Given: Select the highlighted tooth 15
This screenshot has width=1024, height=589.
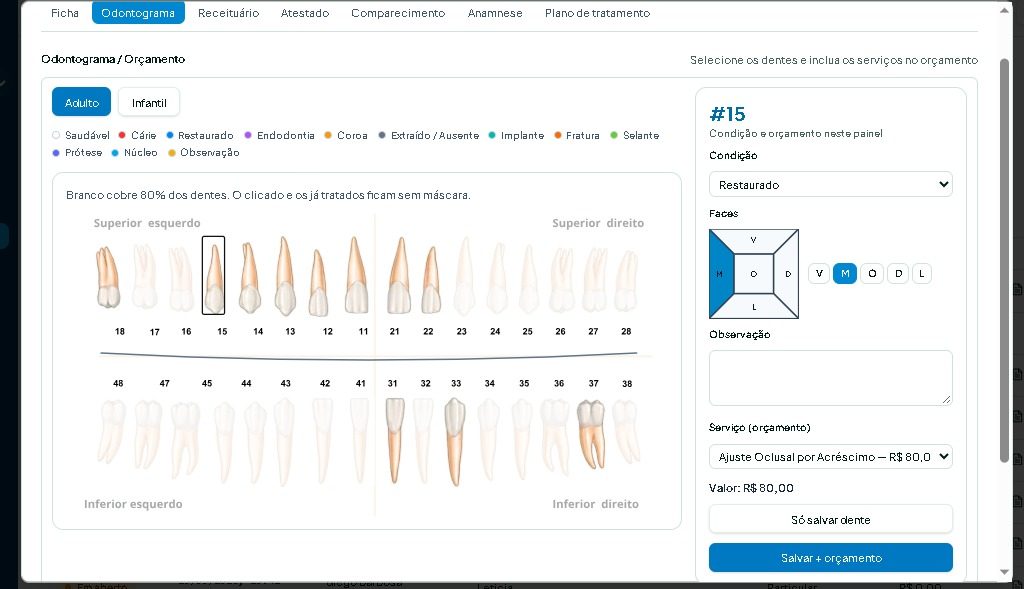Looking at the screenshot, I should (214, 276).
